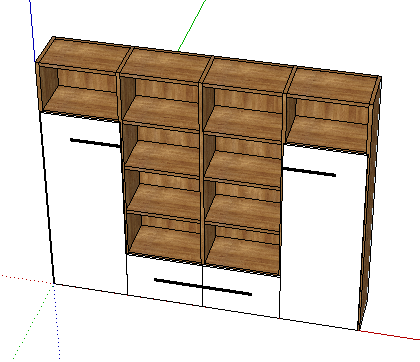The height and width of the screenshot is (362, 420).
Task: Pick the black handle on left door
Action: click(x=95, y=143)
